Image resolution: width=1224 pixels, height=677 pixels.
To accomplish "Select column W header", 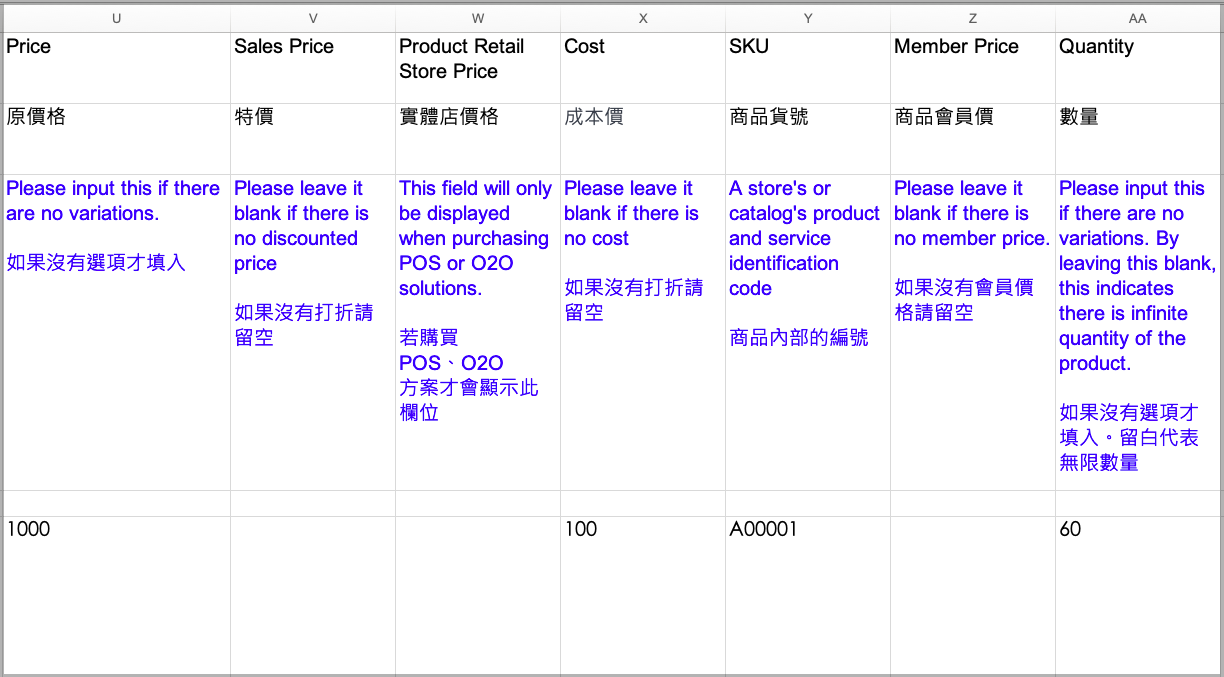I will (x=478, y=19).
